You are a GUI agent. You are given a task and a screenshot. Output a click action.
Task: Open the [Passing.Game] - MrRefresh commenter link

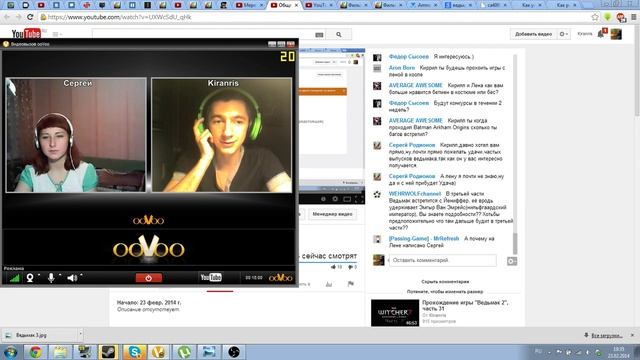424,239
